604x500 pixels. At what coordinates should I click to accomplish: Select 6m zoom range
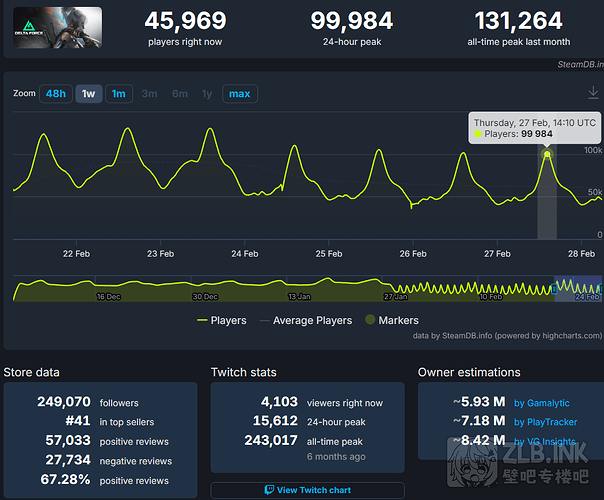(x=179, y=94)
